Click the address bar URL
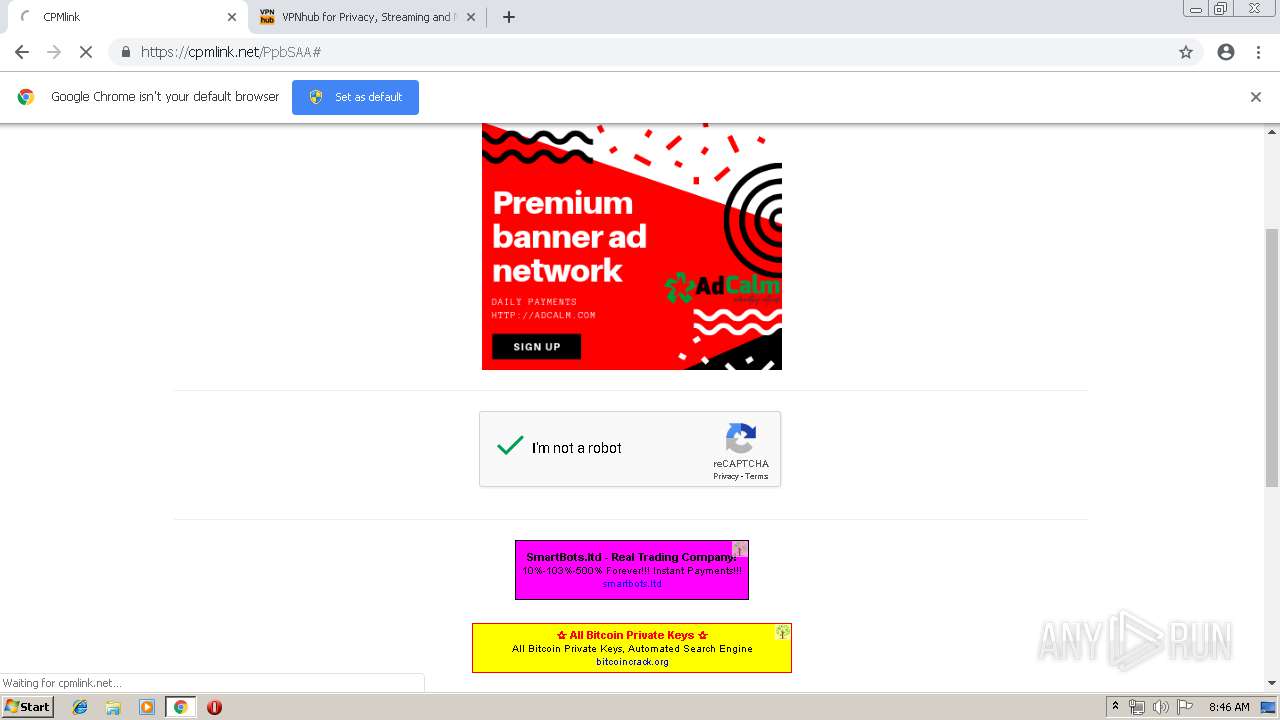The height and width of the screenshot is (720, 1280). pos(231,52)
